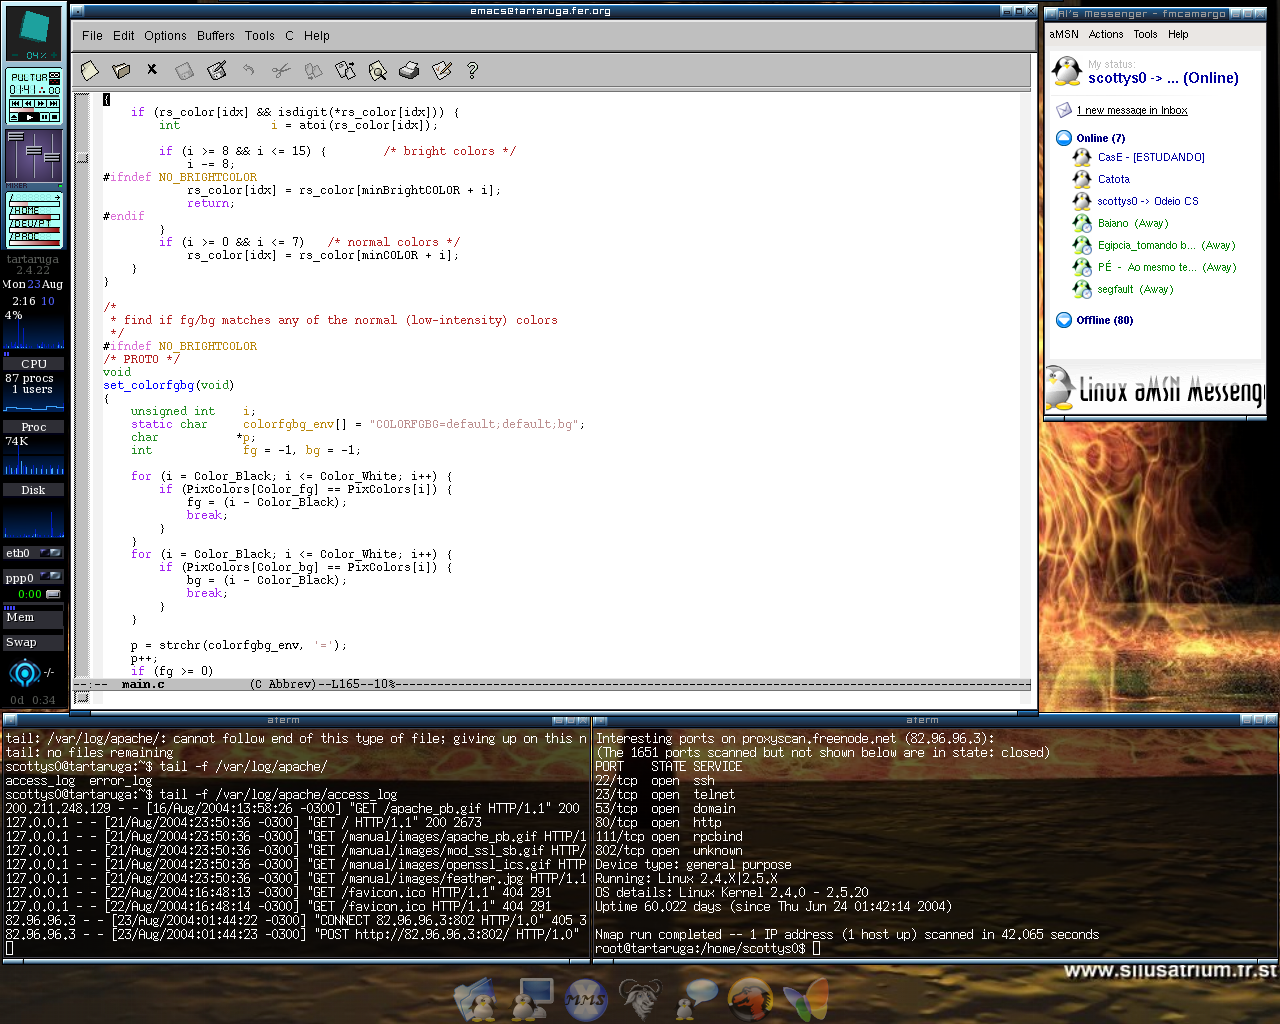Open the scottys0 (Online) status dropdown
The image size is (1280, 1024).
click(x=1162, y=78)
